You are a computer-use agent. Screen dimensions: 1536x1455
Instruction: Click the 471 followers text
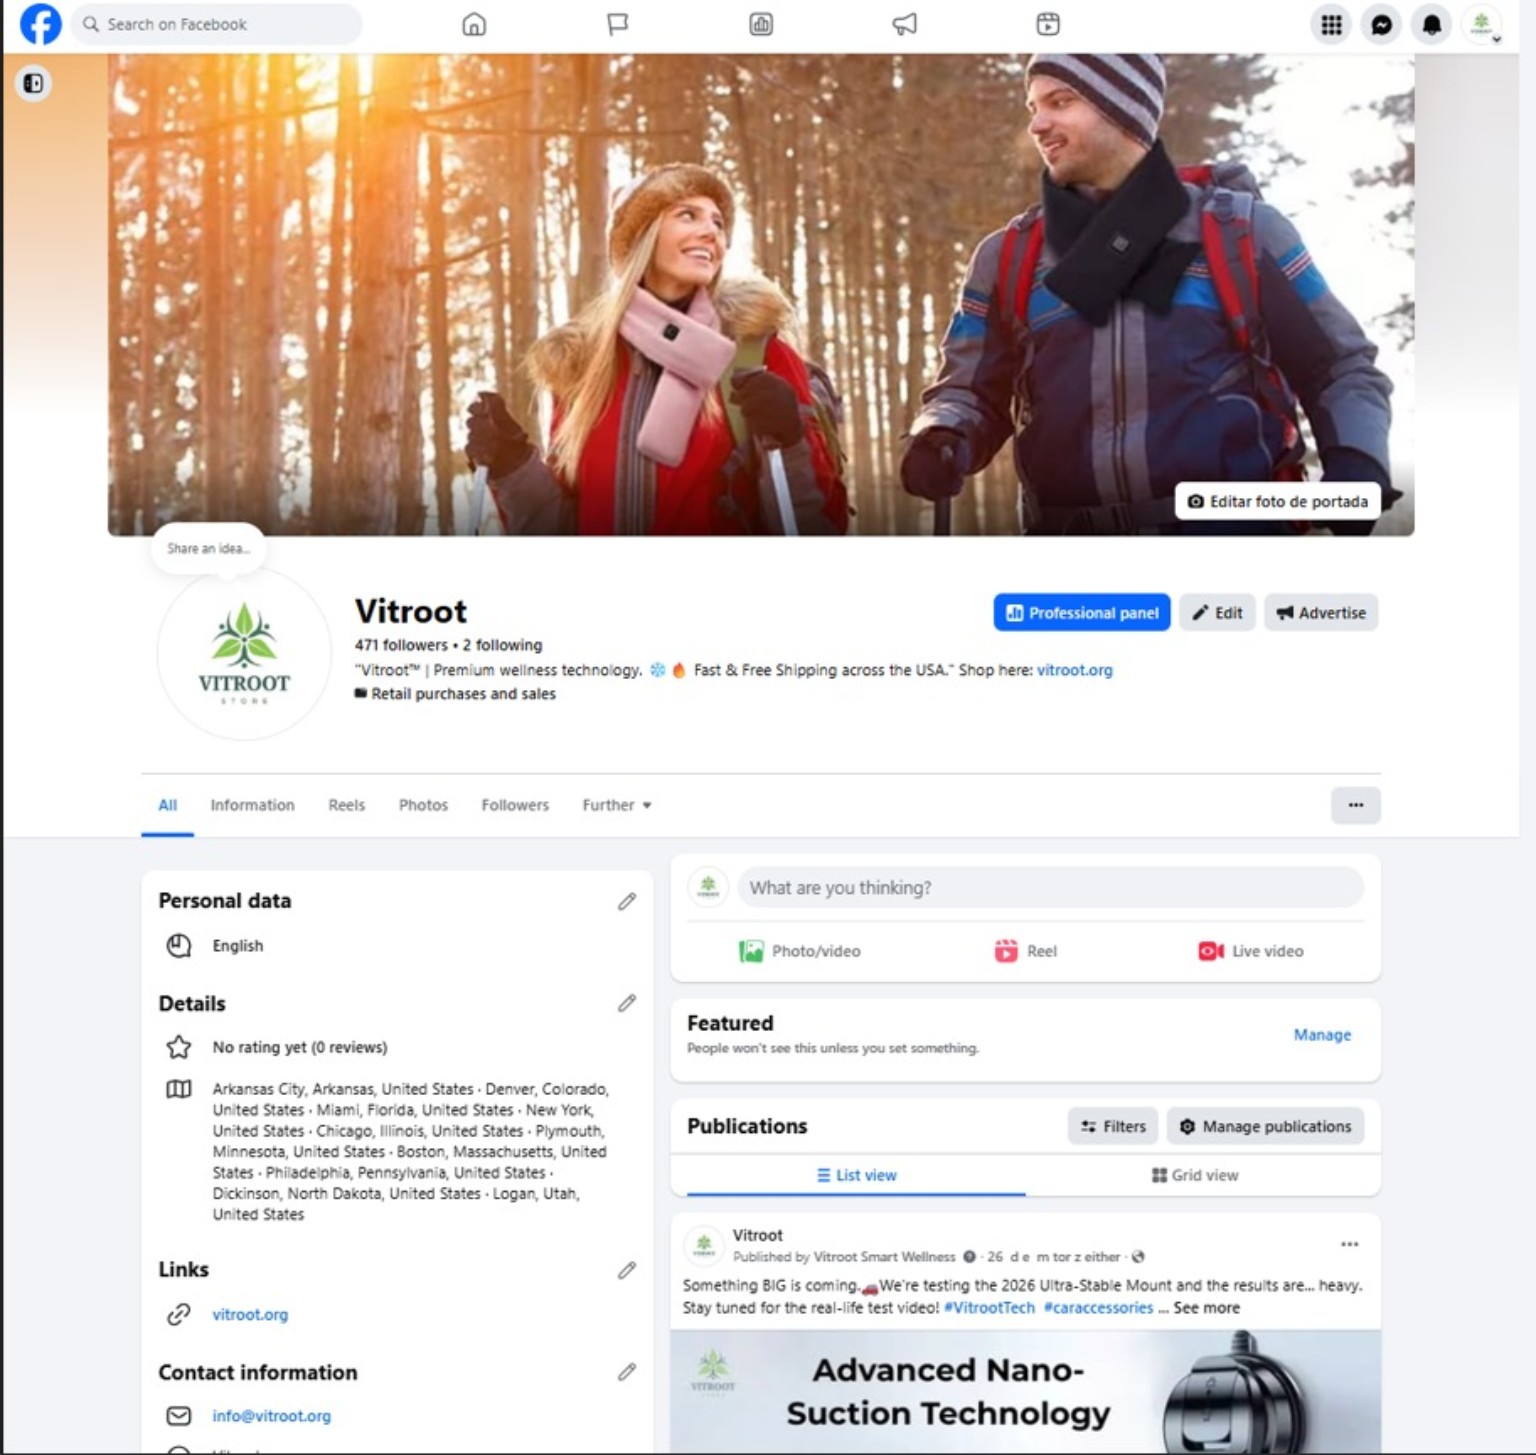401,645
